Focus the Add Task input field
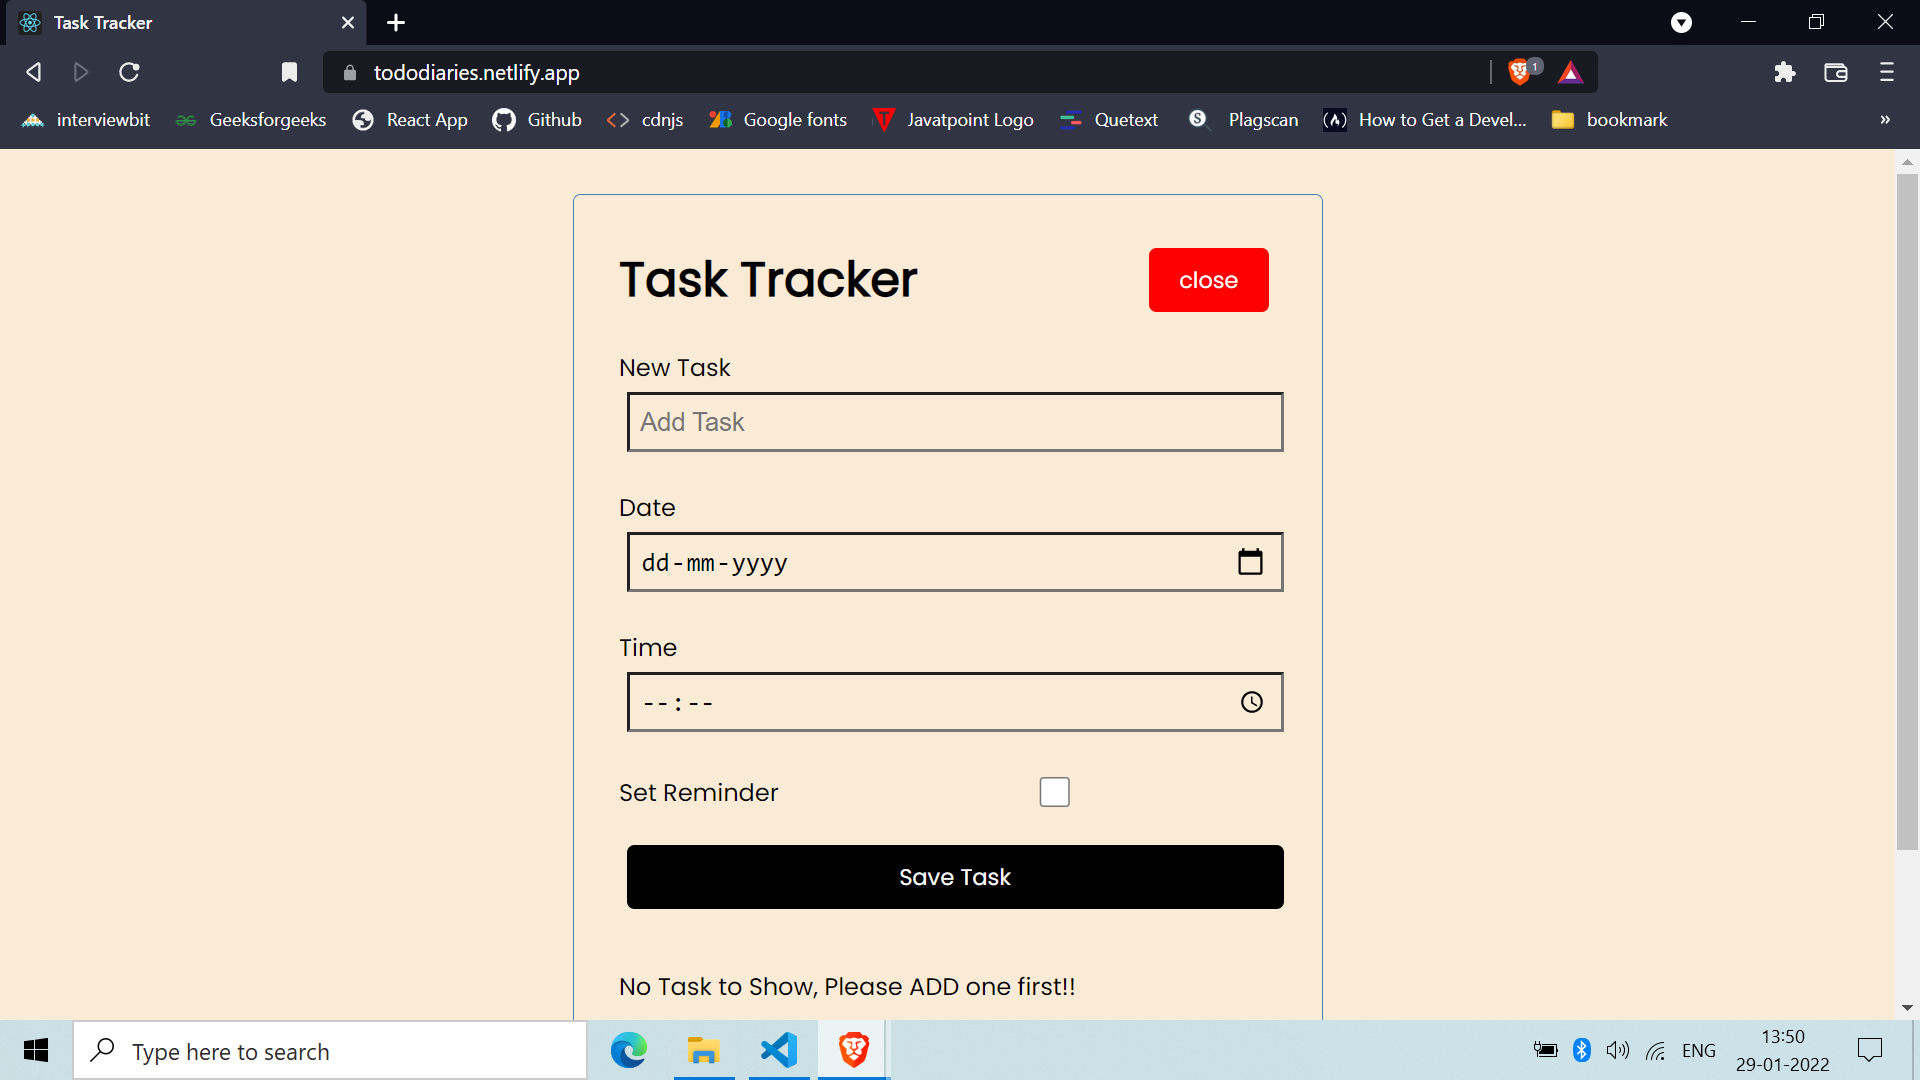This screenshot has width=1920, height=1080. [x=955, y=422]
